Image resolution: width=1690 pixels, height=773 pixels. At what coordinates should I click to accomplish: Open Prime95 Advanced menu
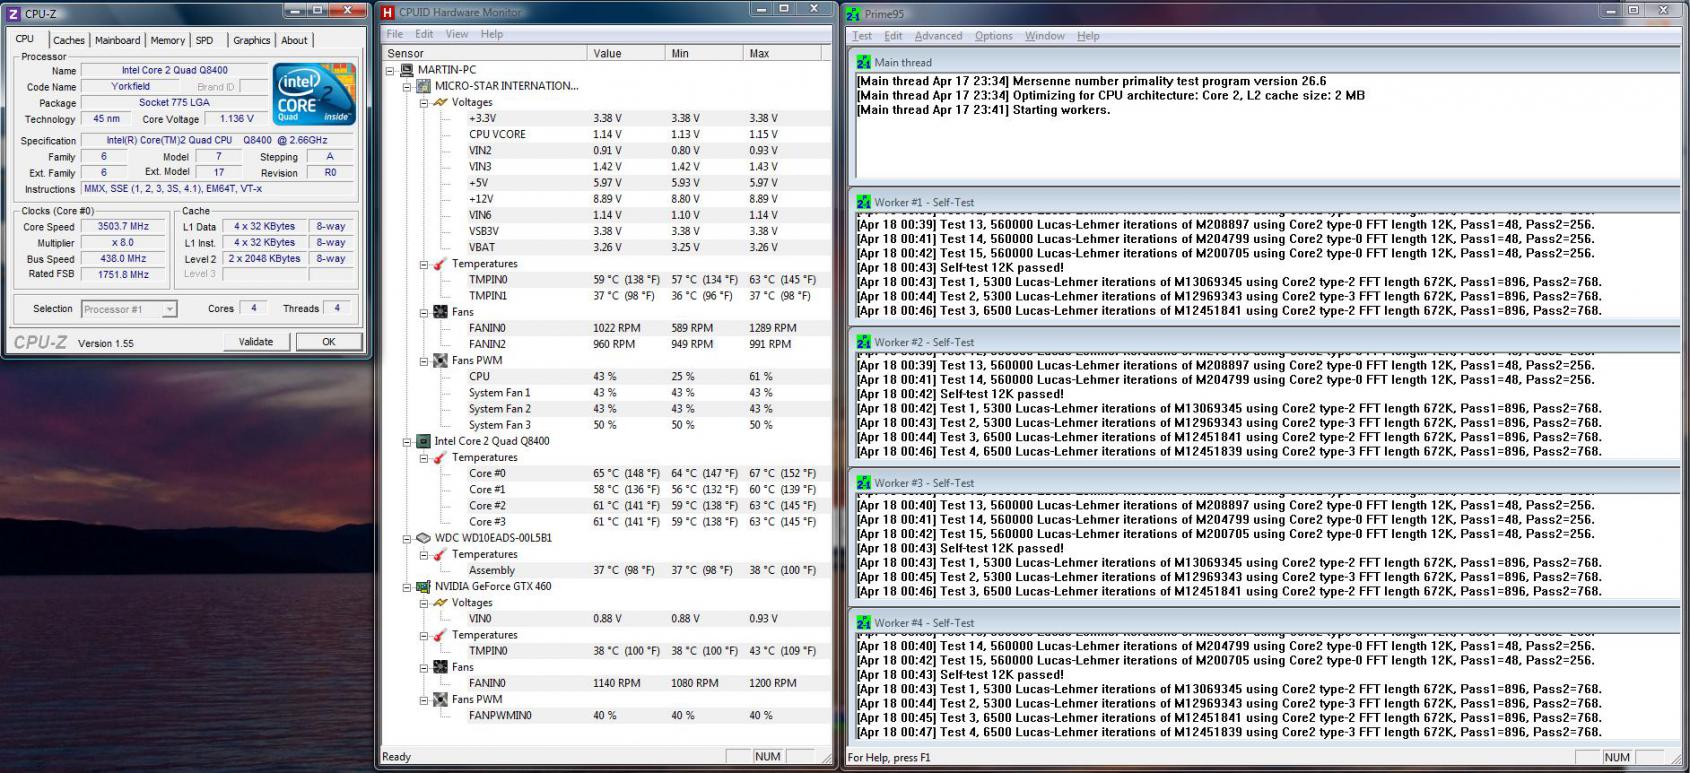pyautogui.click(x=938, y=36)
